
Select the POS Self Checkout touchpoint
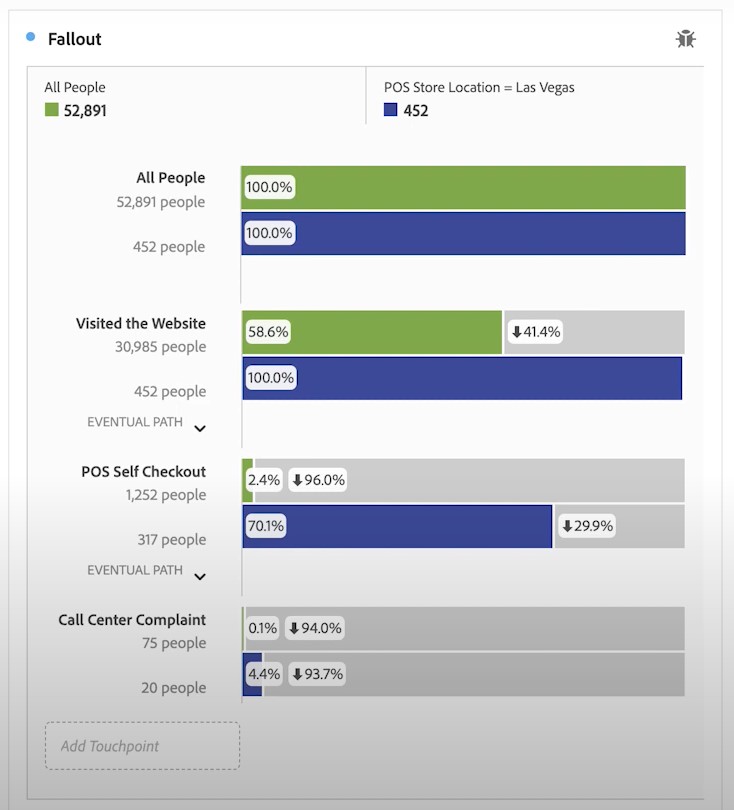[x=143, y=472]
